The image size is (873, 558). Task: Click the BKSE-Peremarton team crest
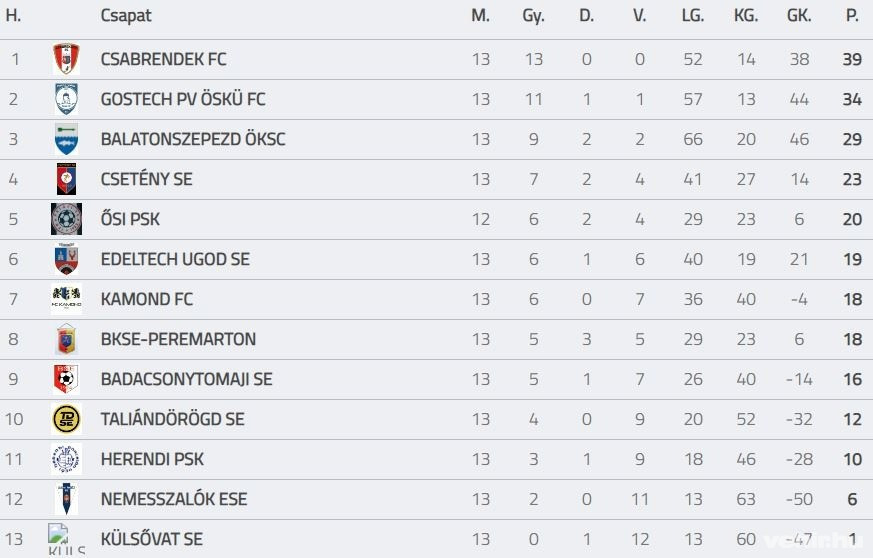pyautogui.click(x=66, y=339)
